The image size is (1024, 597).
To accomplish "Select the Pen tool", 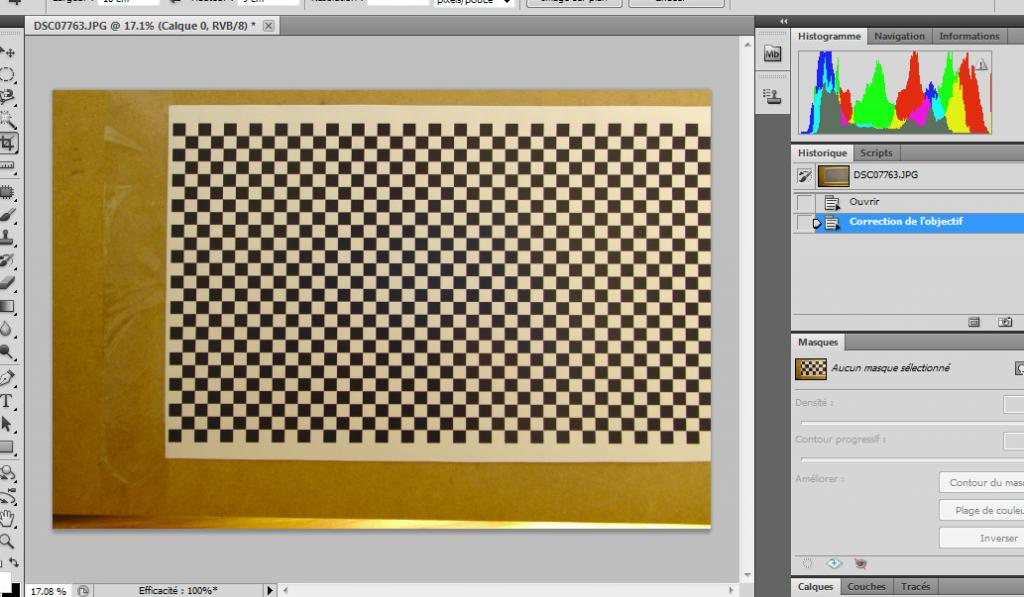I will (x=7, y=378).
